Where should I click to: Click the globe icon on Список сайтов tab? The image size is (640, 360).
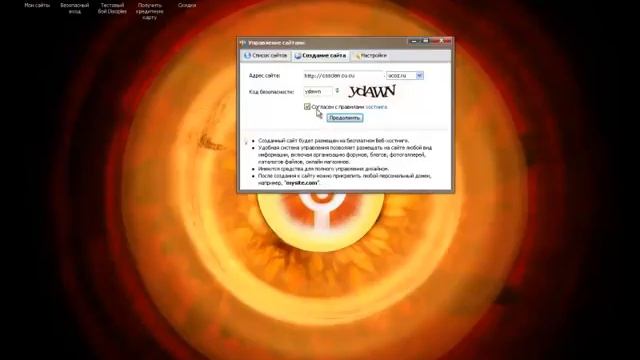tap(247, 56)
